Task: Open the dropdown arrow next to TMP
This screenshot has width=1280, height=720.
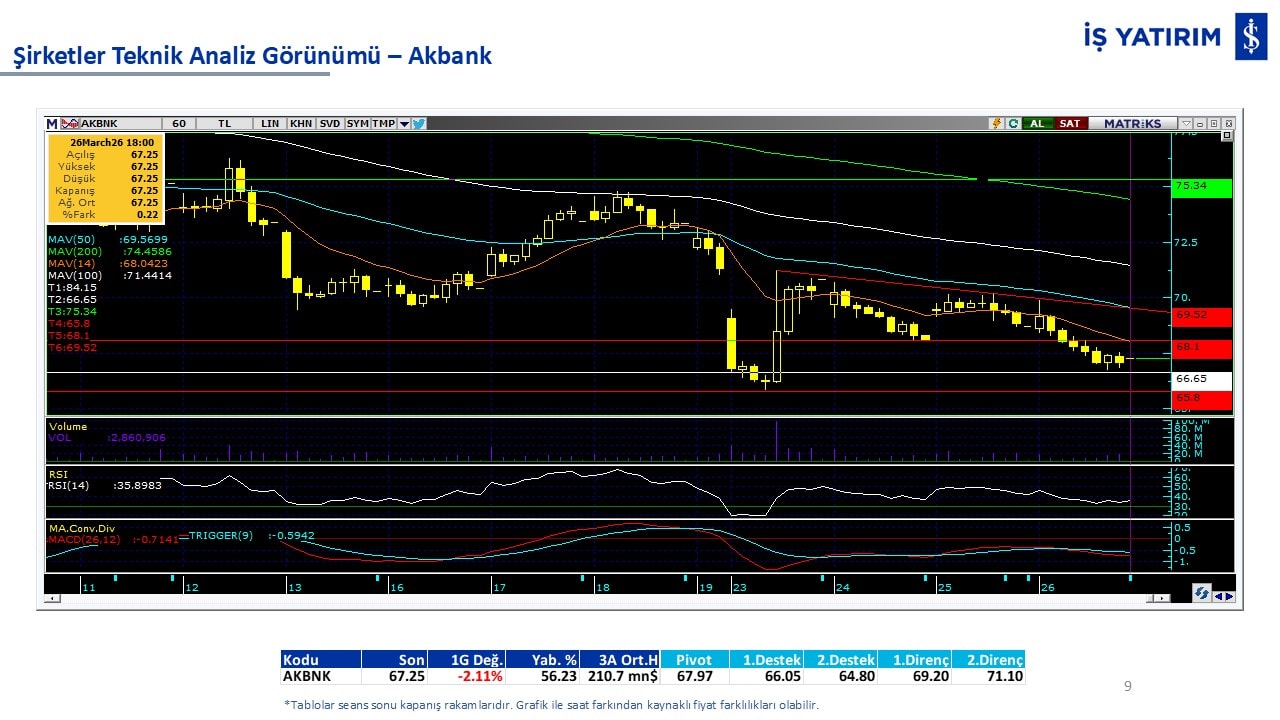Action: [x=404, y=124]
